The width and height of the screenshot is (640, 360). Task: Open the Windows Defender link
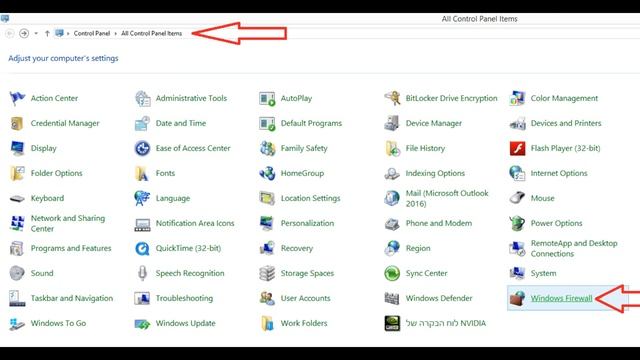click(439, 298)
